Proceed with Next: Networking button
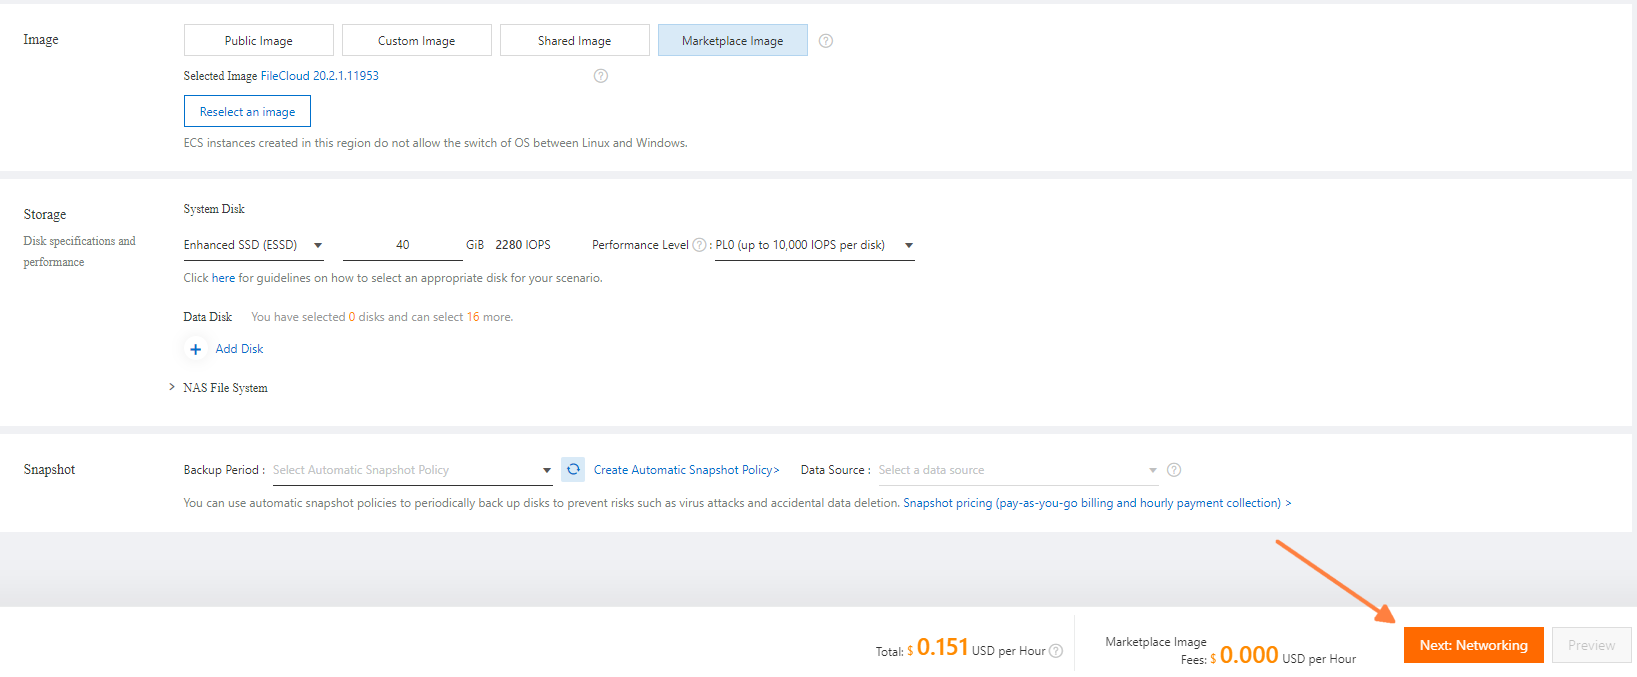Image resolution: width=1637 pixels, height=677 pixels. point(1473,645)
